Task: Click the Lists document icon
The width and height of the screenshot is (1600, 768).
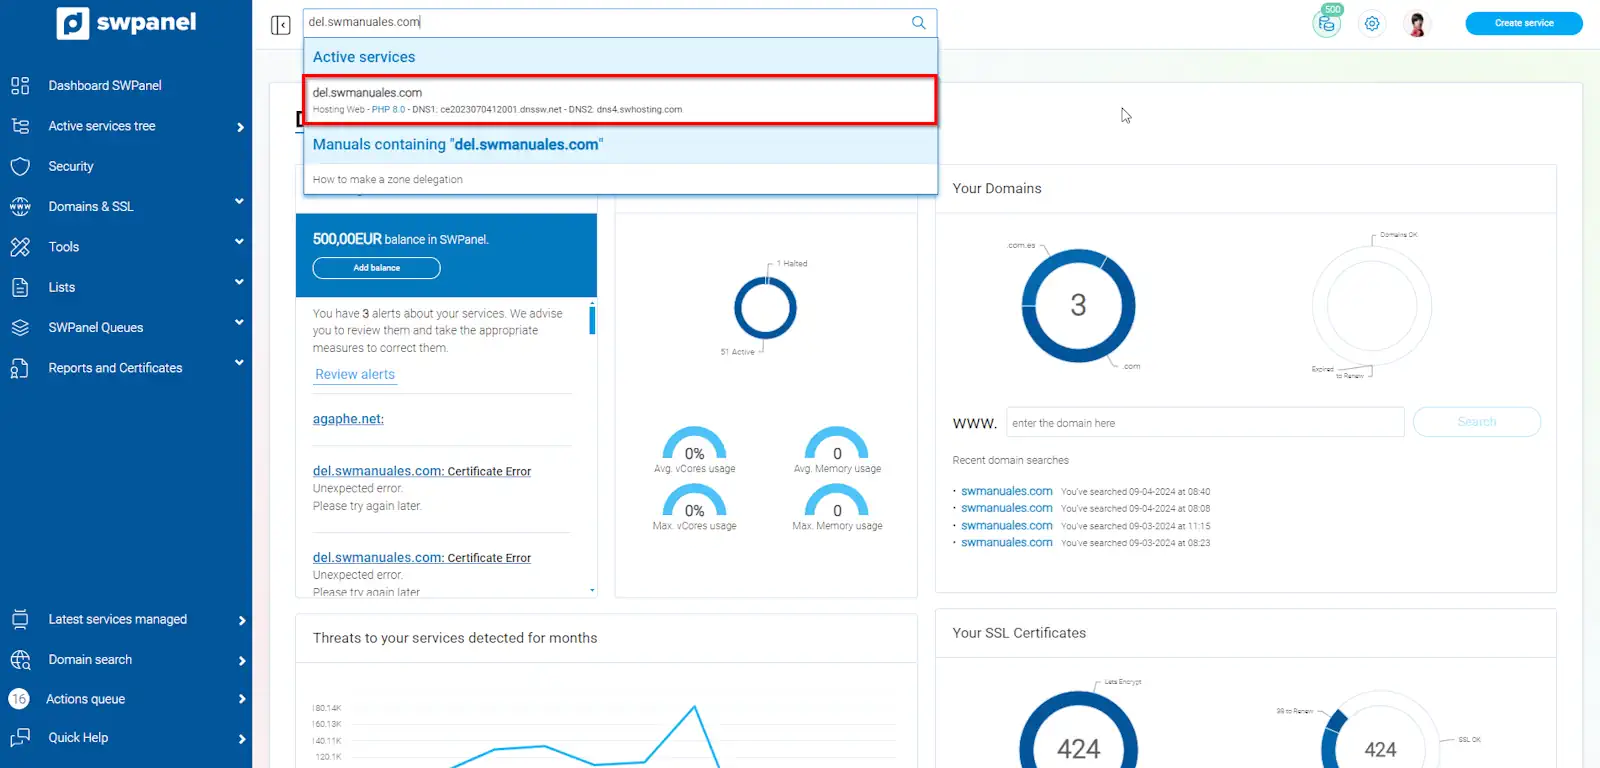Action: pos(20,287)
